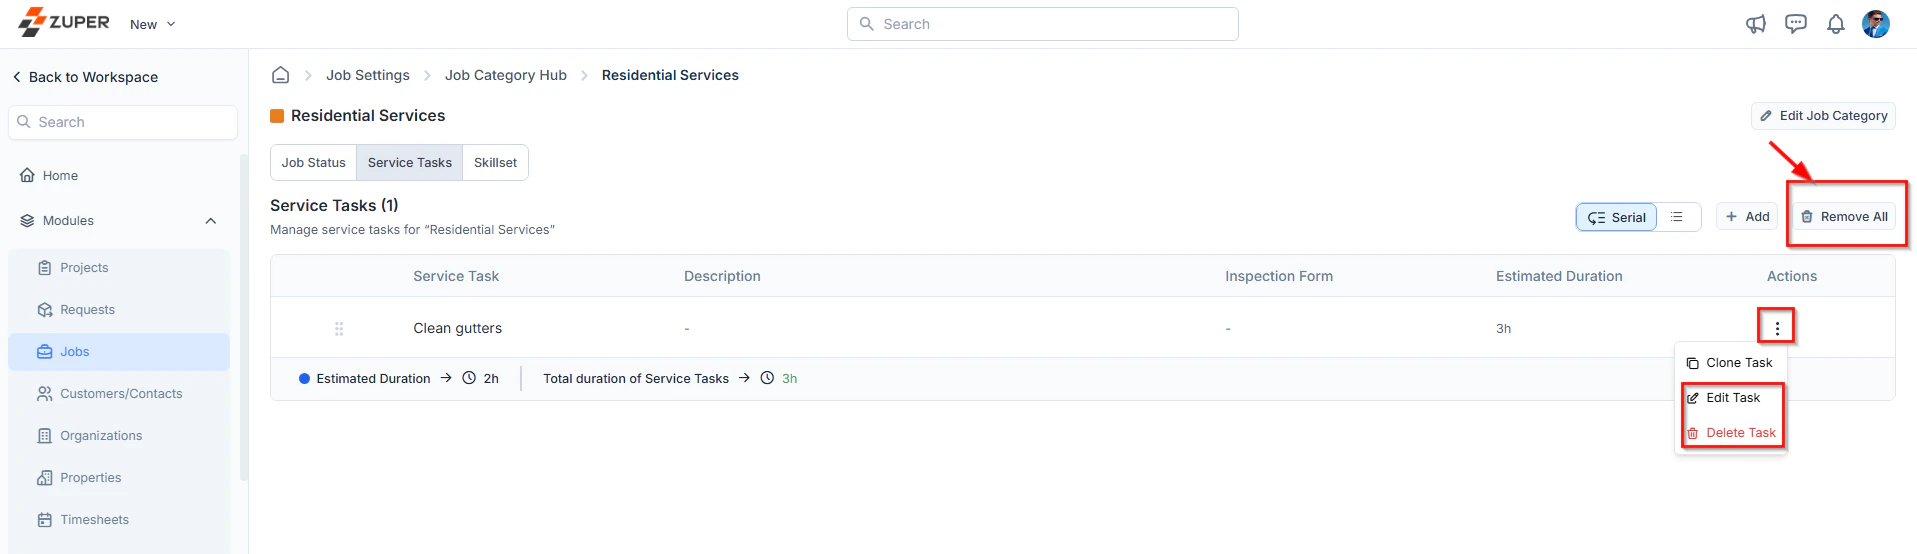Focus the sidebar Search field
The height and width of the screenshot is (554, 1917).
click(x=123, y=122)
